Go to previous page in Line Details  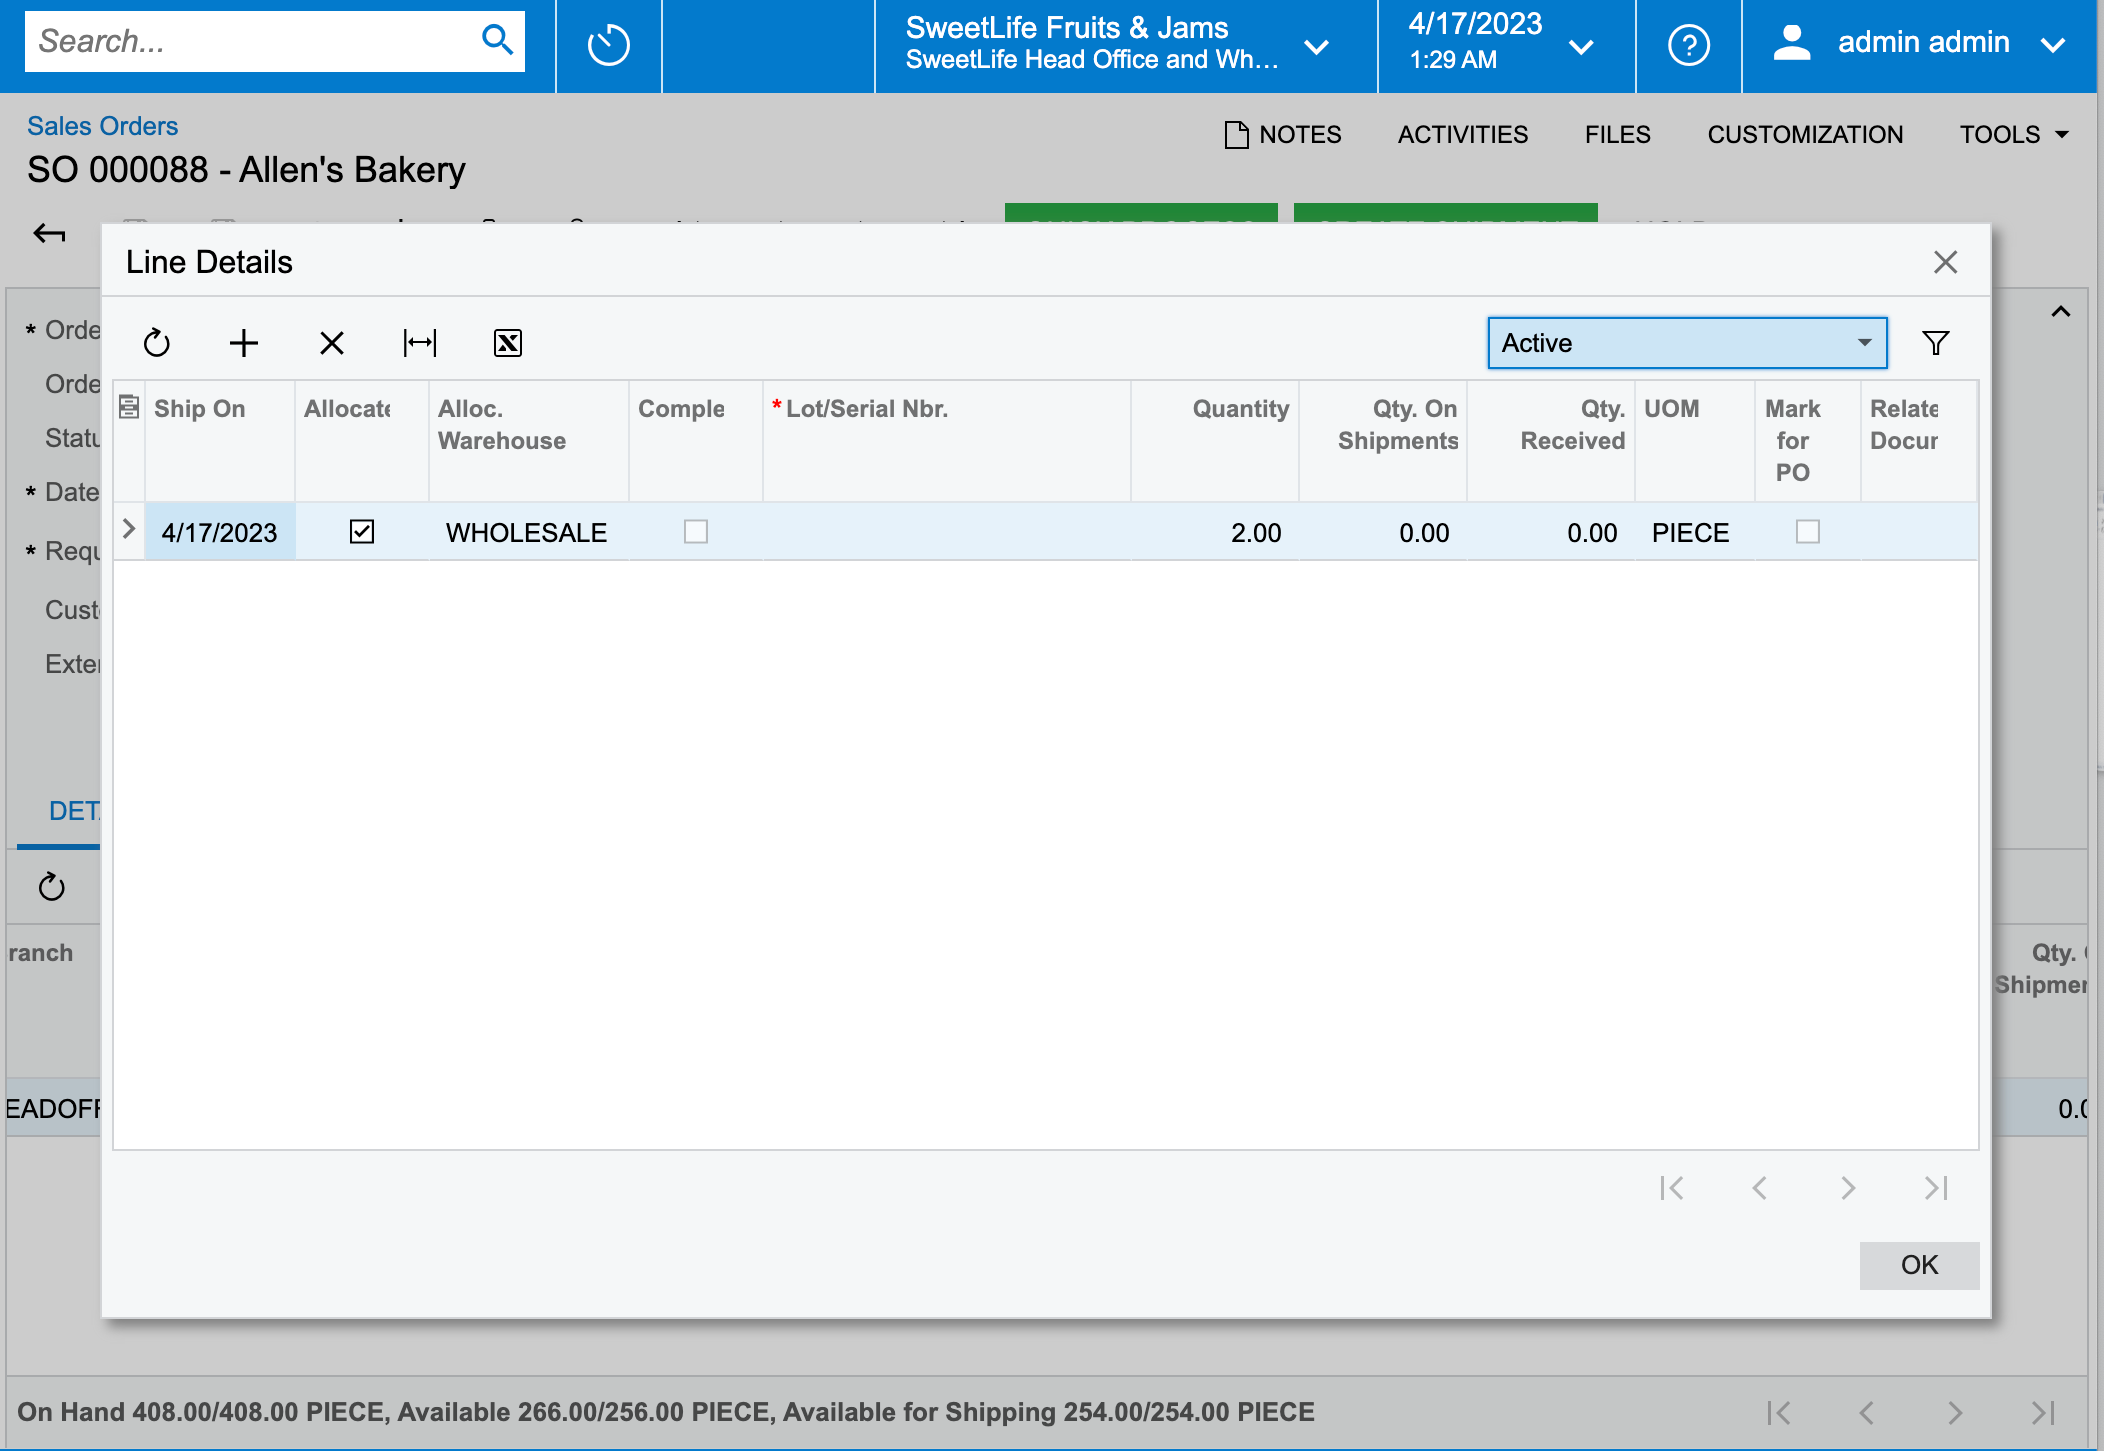pyautogui.click(x=1760, y=1188)
